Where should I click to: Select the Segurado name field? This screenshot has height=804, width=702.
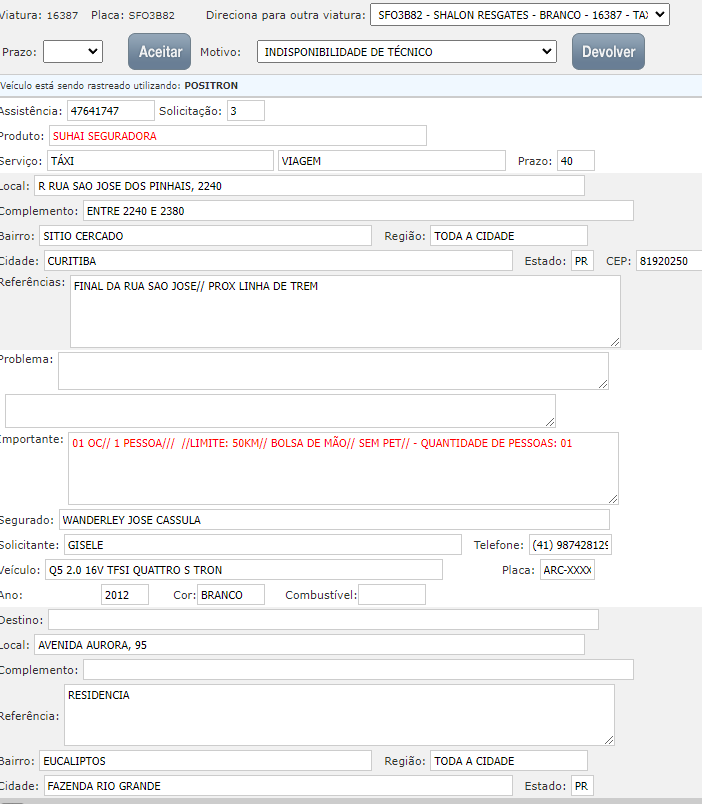pos(333,519)
